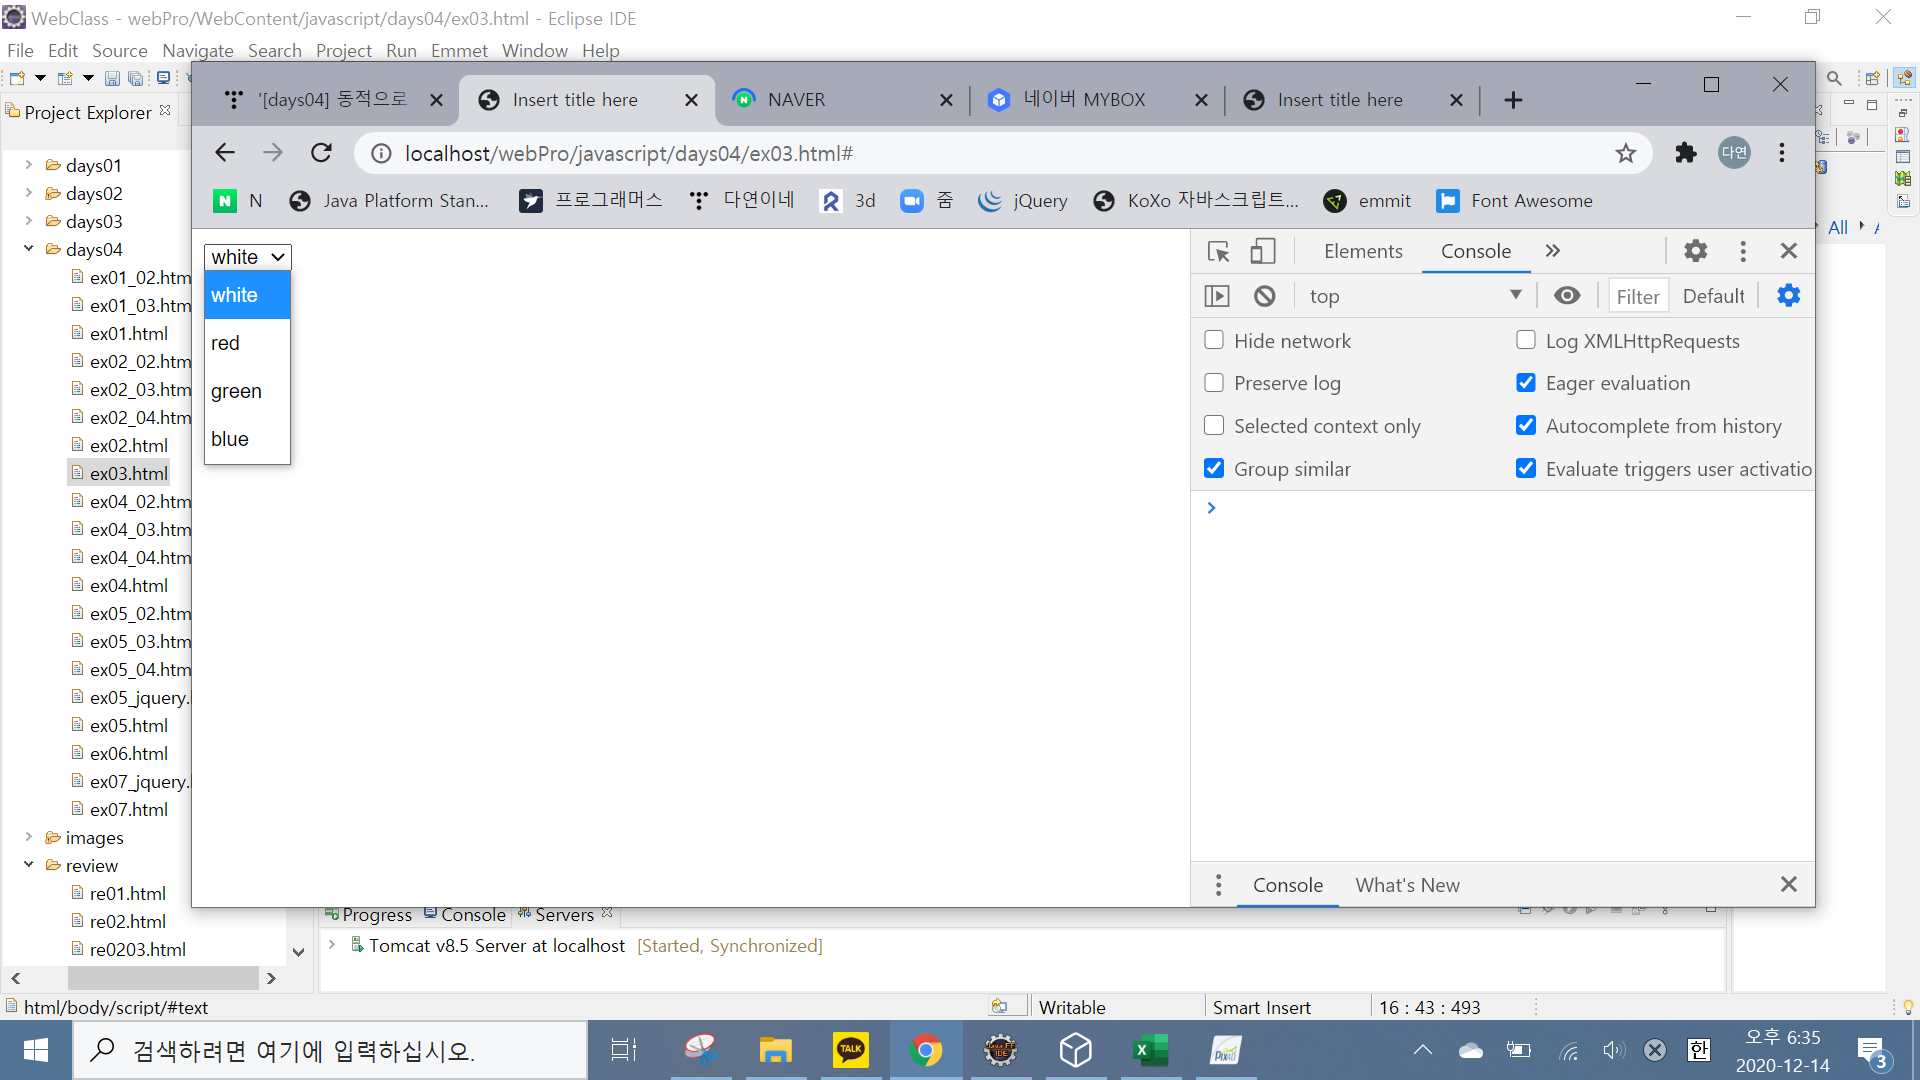This screenshot has height=1080, width=1920.
Task: Open KakaoTalk from the taskbar
Action: pos(850,1050)
